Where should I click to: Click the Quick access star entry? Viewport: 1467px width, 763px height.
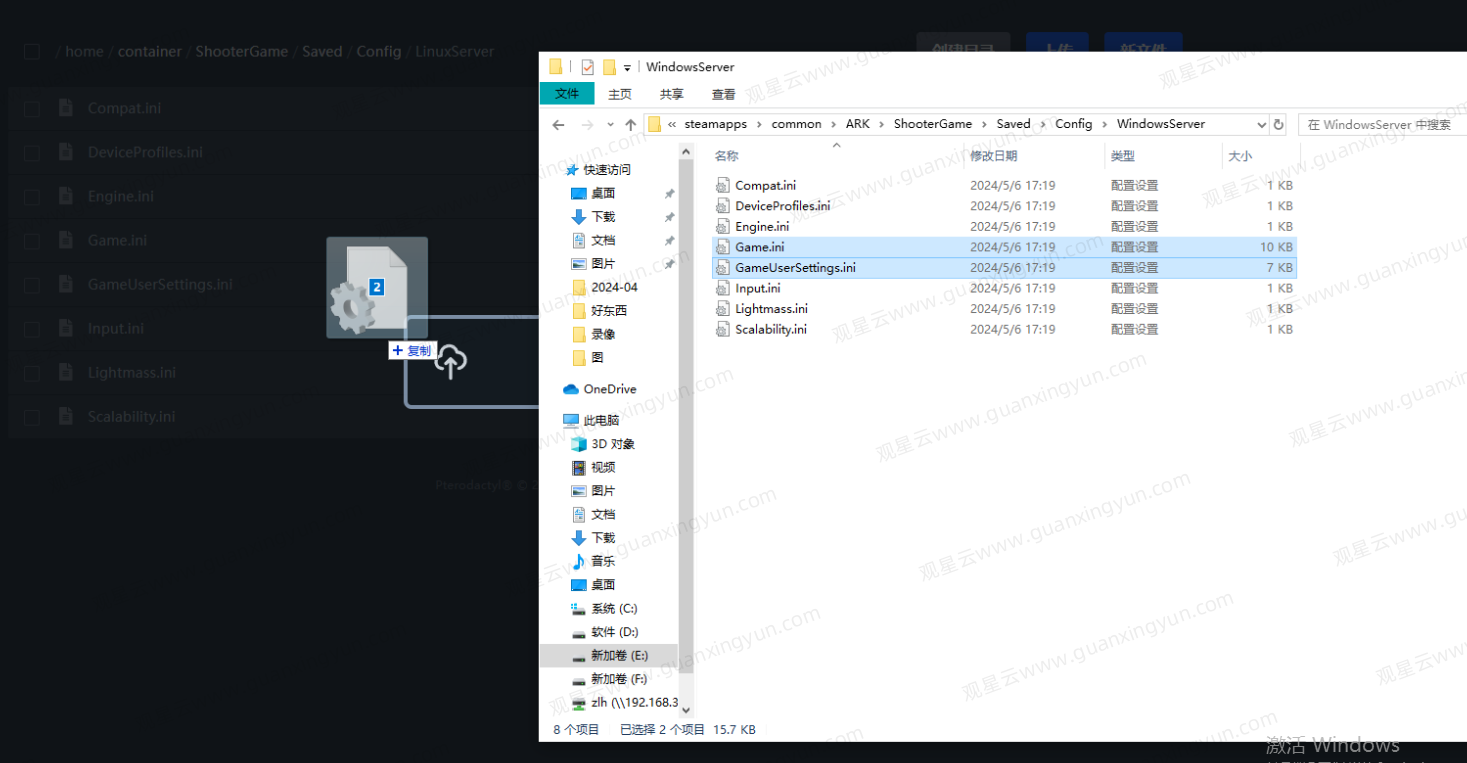pos(606,170)
